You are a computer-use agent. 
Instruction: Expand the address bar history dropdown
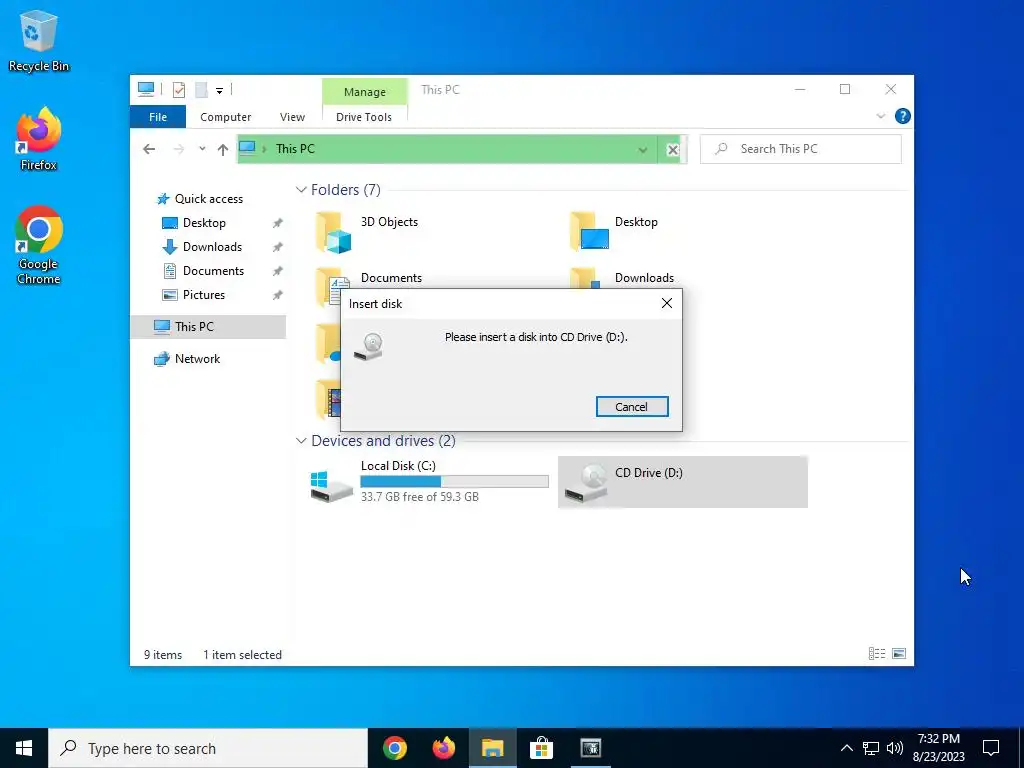tap(643, 150)
